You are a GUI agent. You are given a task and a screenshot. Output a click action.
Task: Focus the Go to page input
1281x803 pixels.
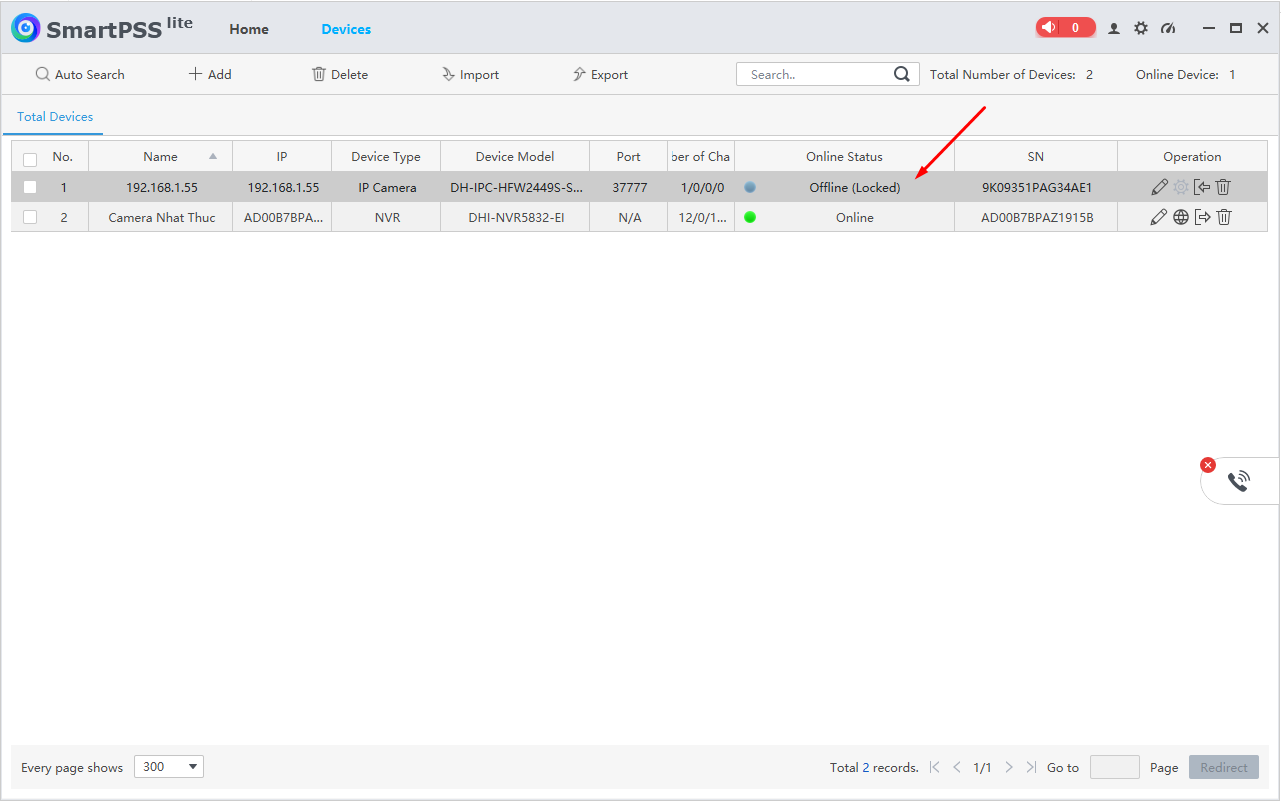1115,767
